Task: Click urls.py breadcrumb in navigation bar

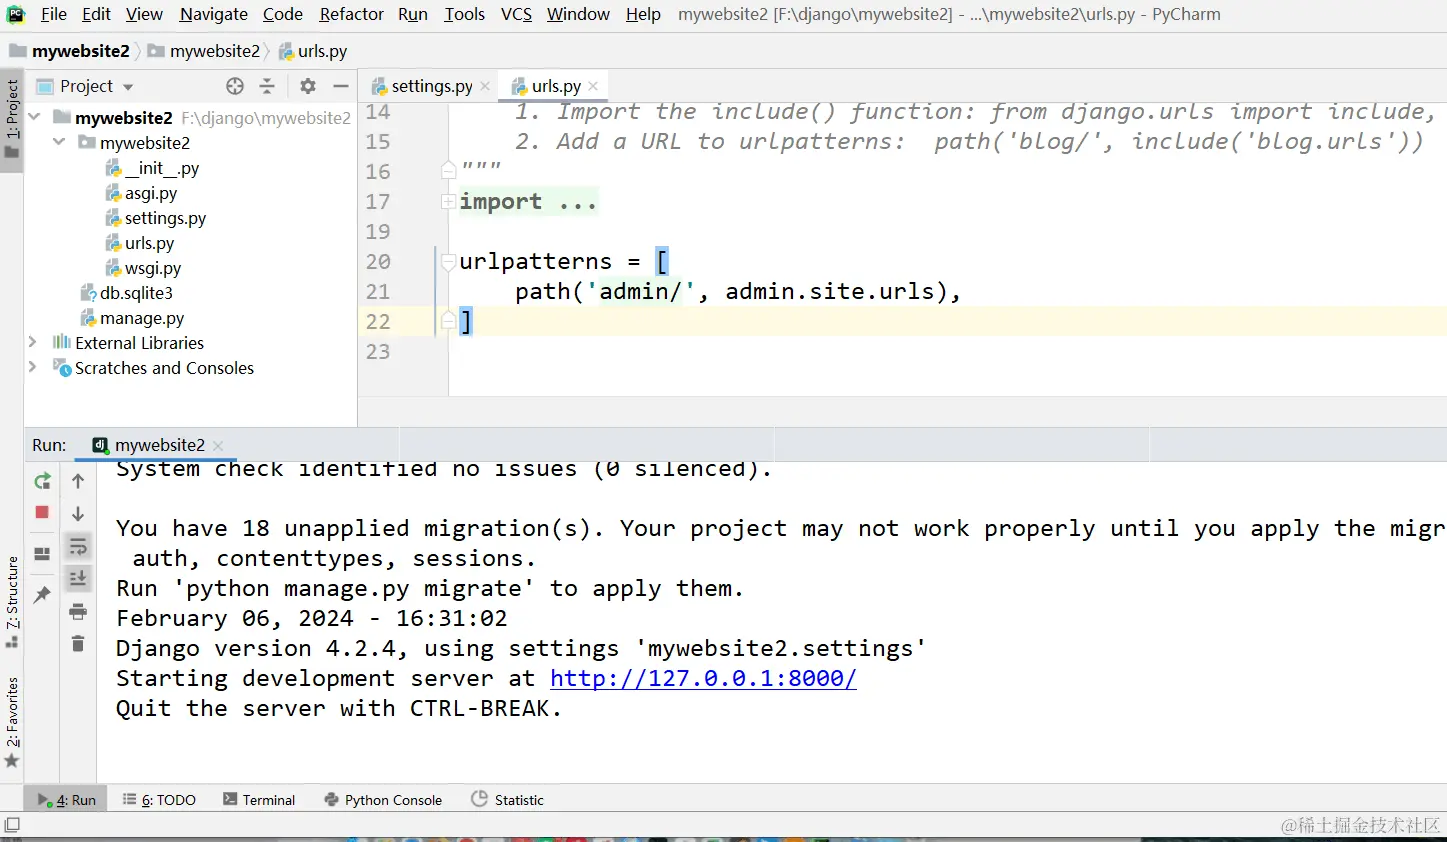Action: [313, 51]
